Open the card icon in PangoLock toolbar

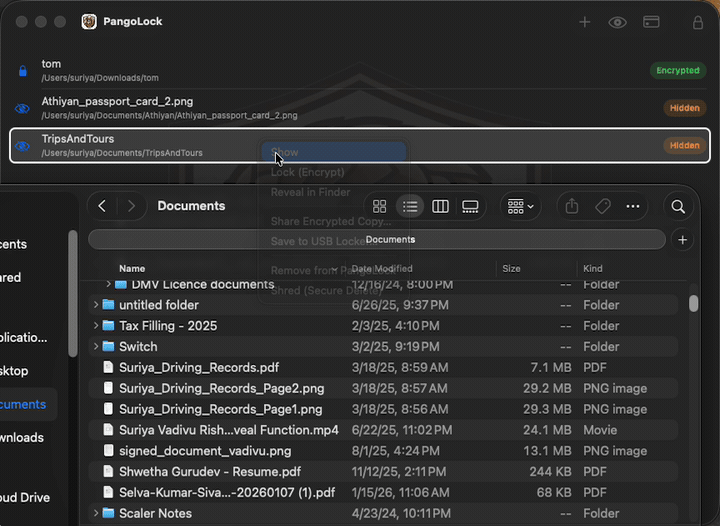(651, 22)
